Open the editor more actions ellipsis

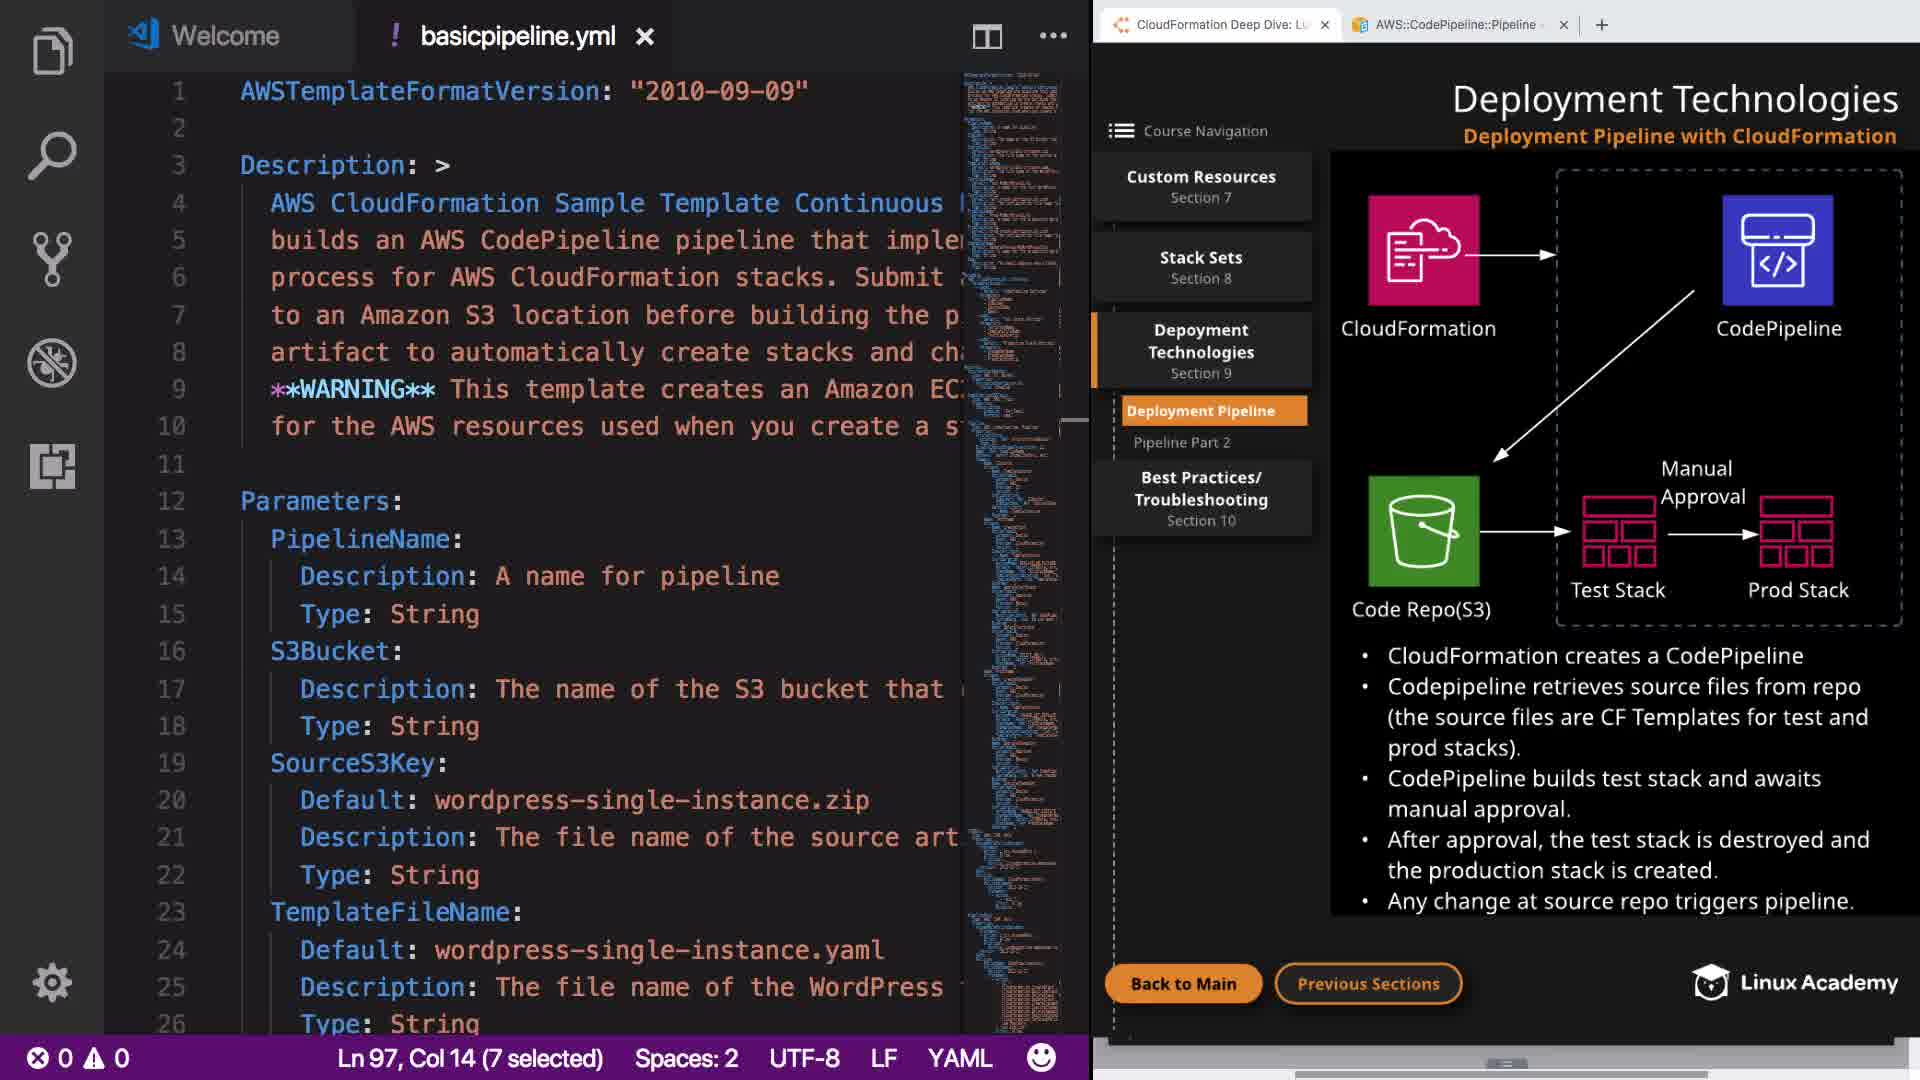point(1053,36)
